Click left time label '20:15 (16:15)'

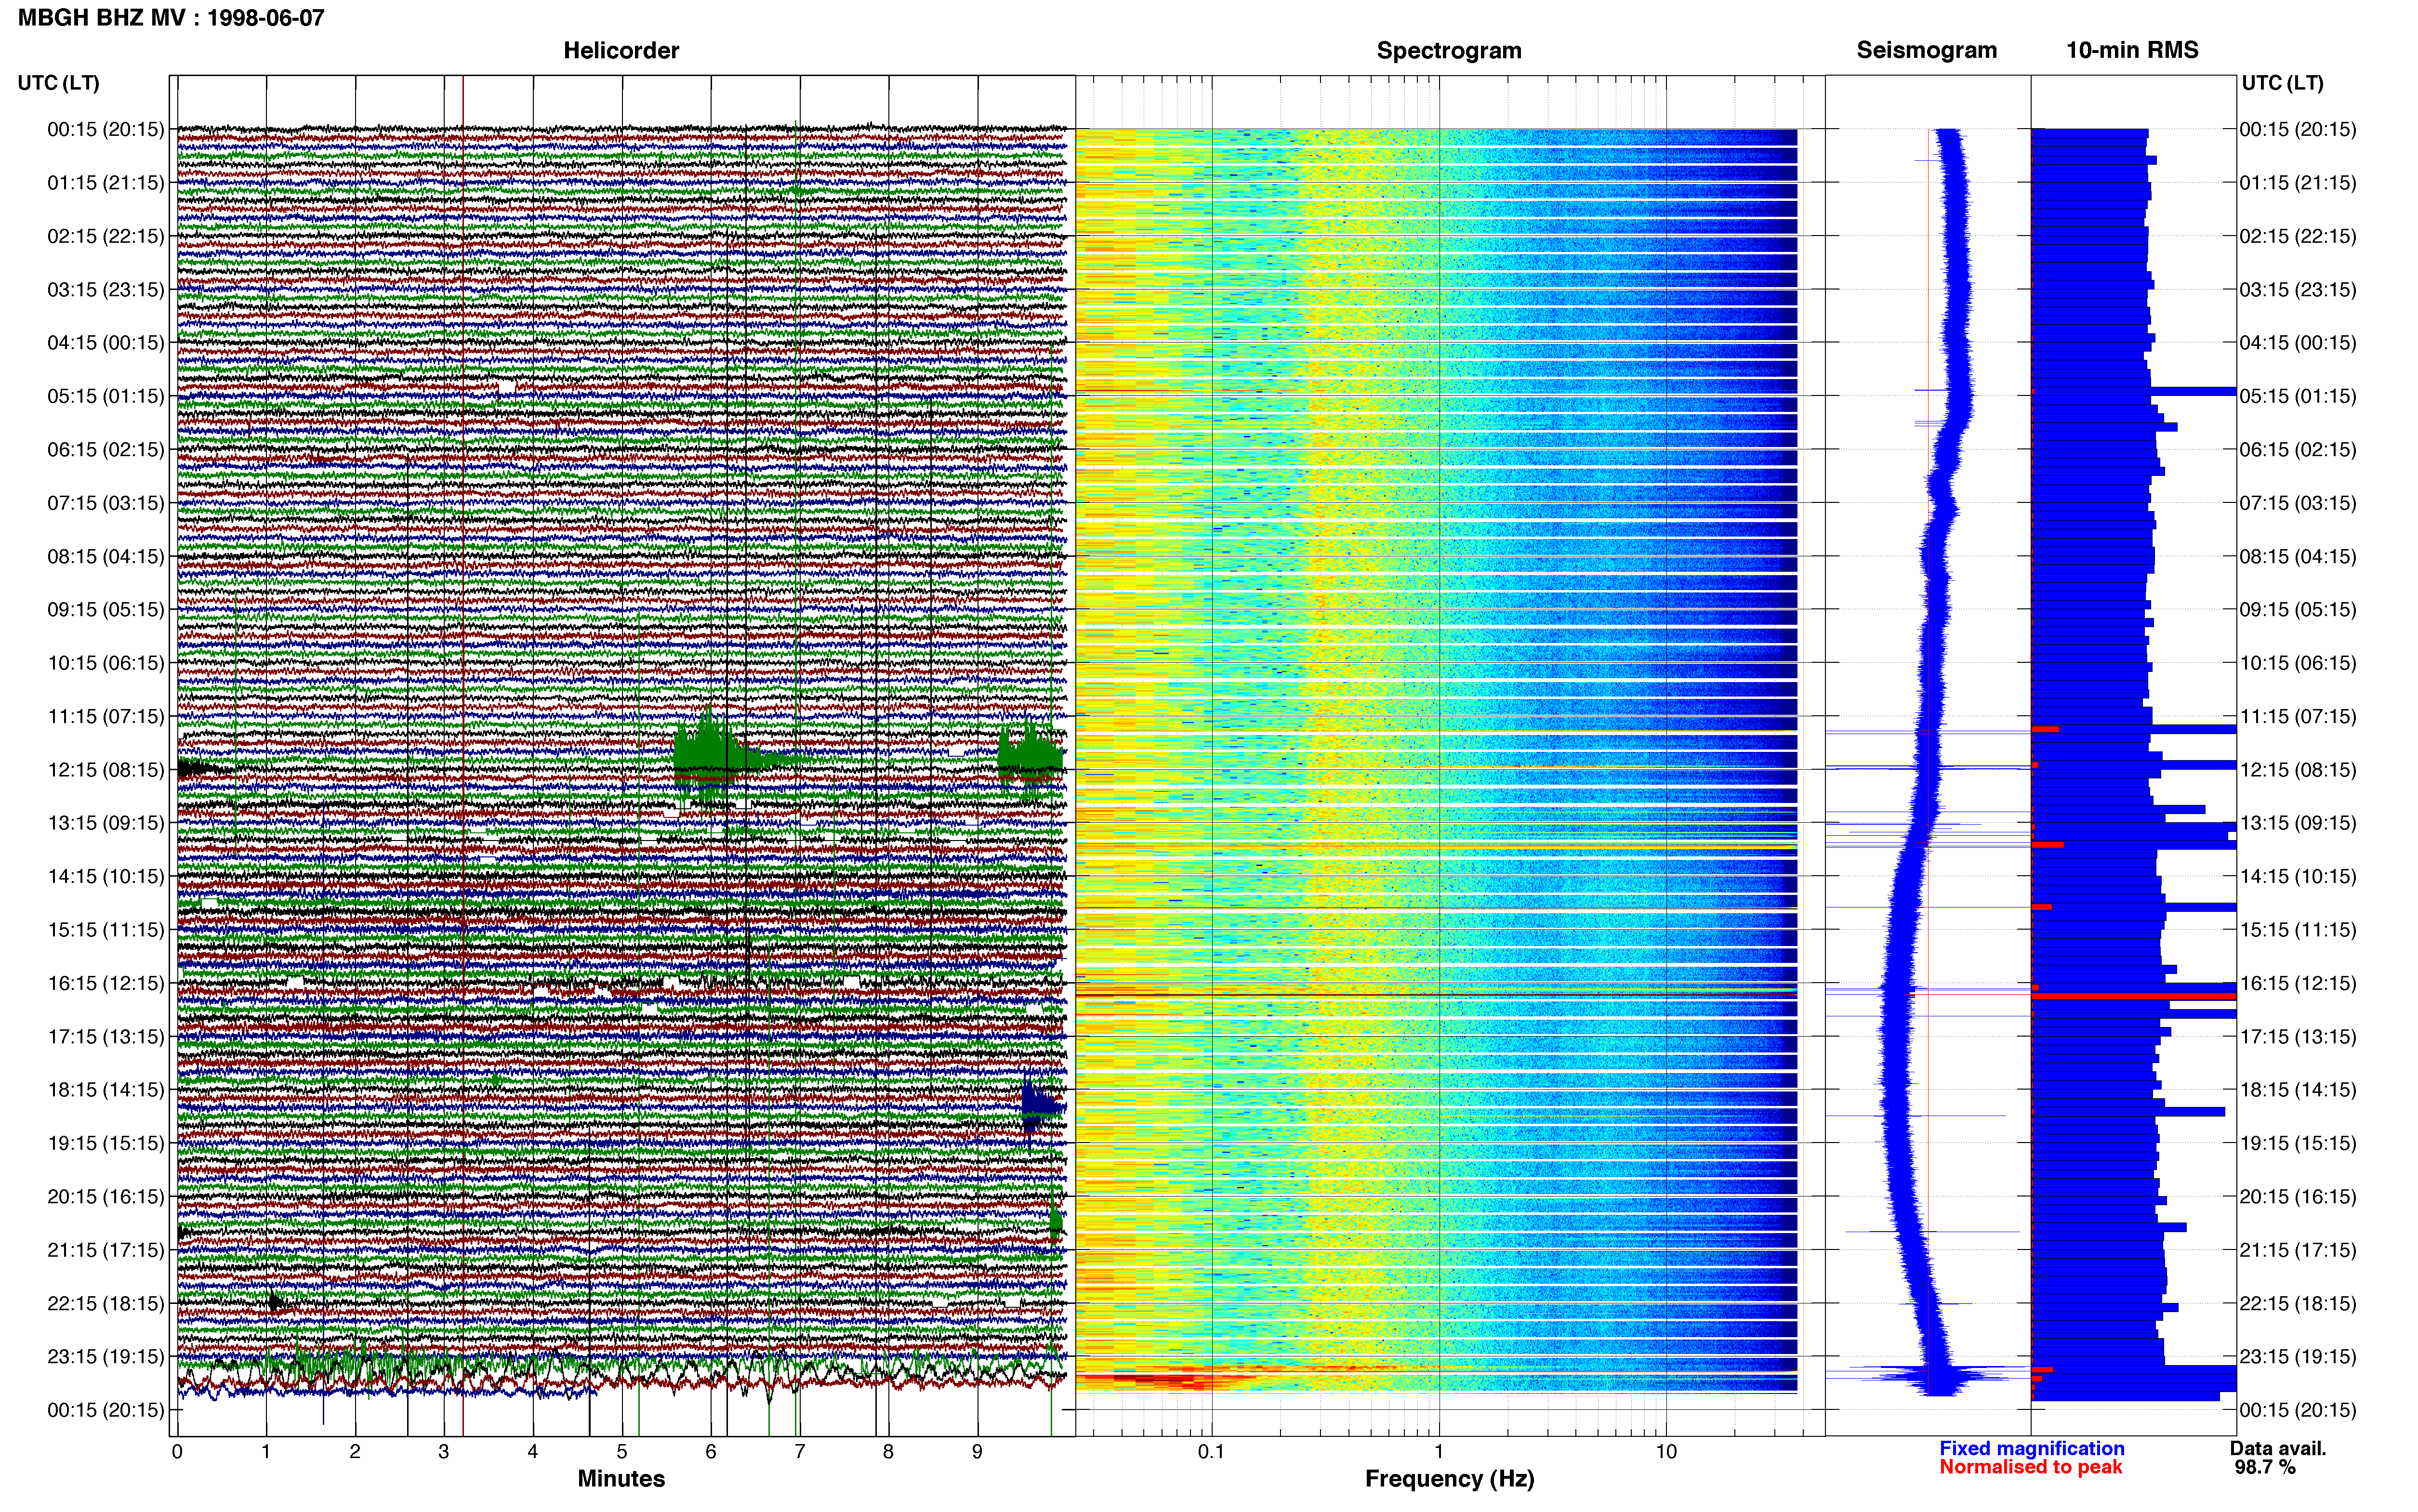pos(106,1197)
